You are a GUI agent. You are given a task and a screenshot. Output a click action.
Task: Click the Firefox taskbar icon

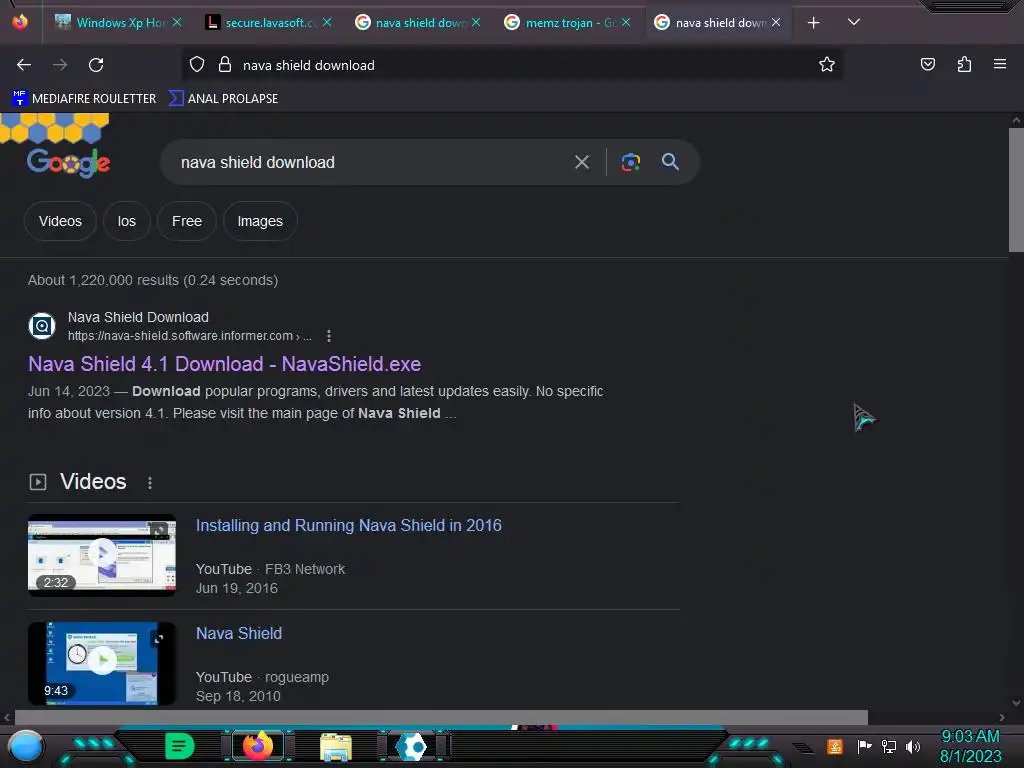click(257, 746)
